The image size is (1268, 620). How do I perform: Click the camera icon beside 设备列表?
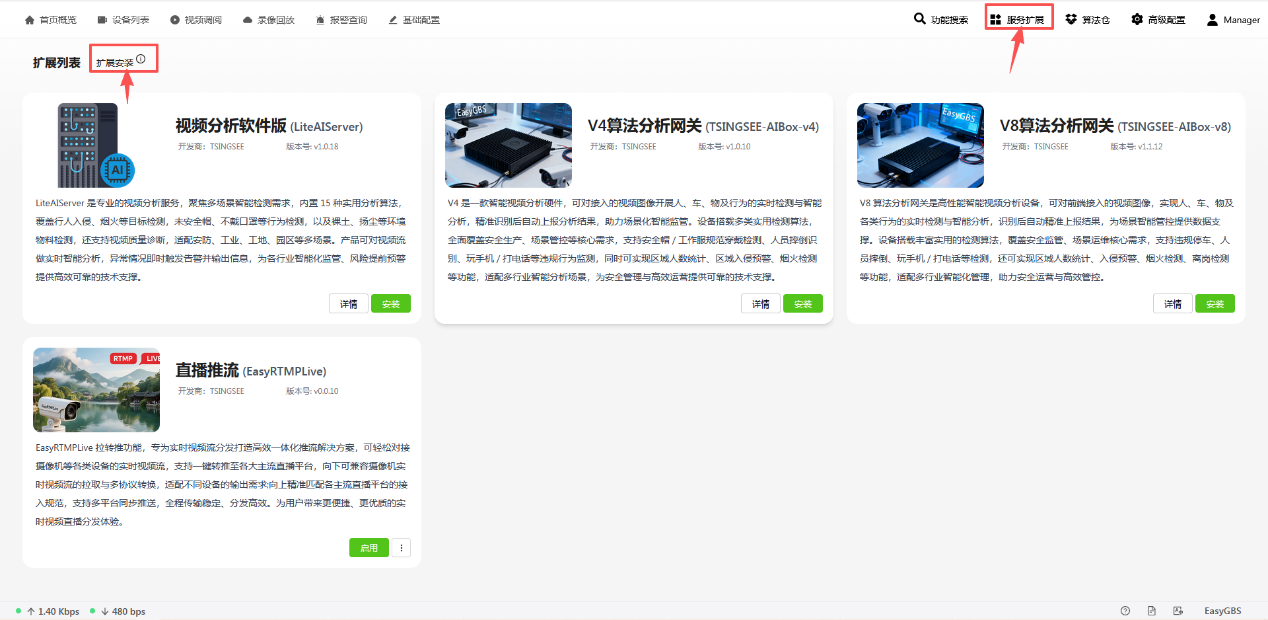pyautogui.click(x=103, y=20)
